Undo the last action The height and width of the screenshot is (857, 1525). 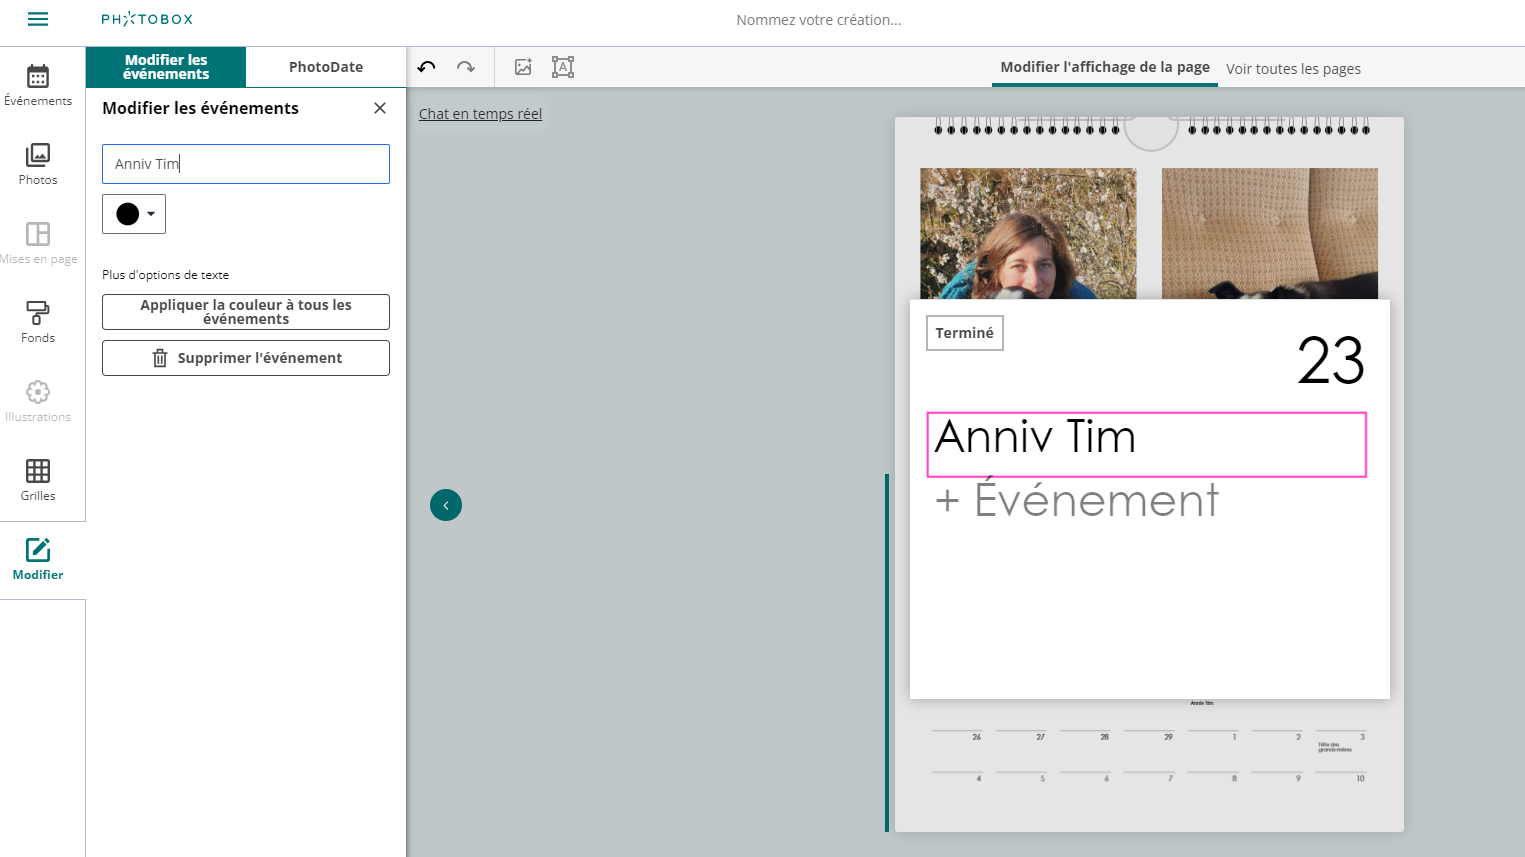[x=427, y=67]
